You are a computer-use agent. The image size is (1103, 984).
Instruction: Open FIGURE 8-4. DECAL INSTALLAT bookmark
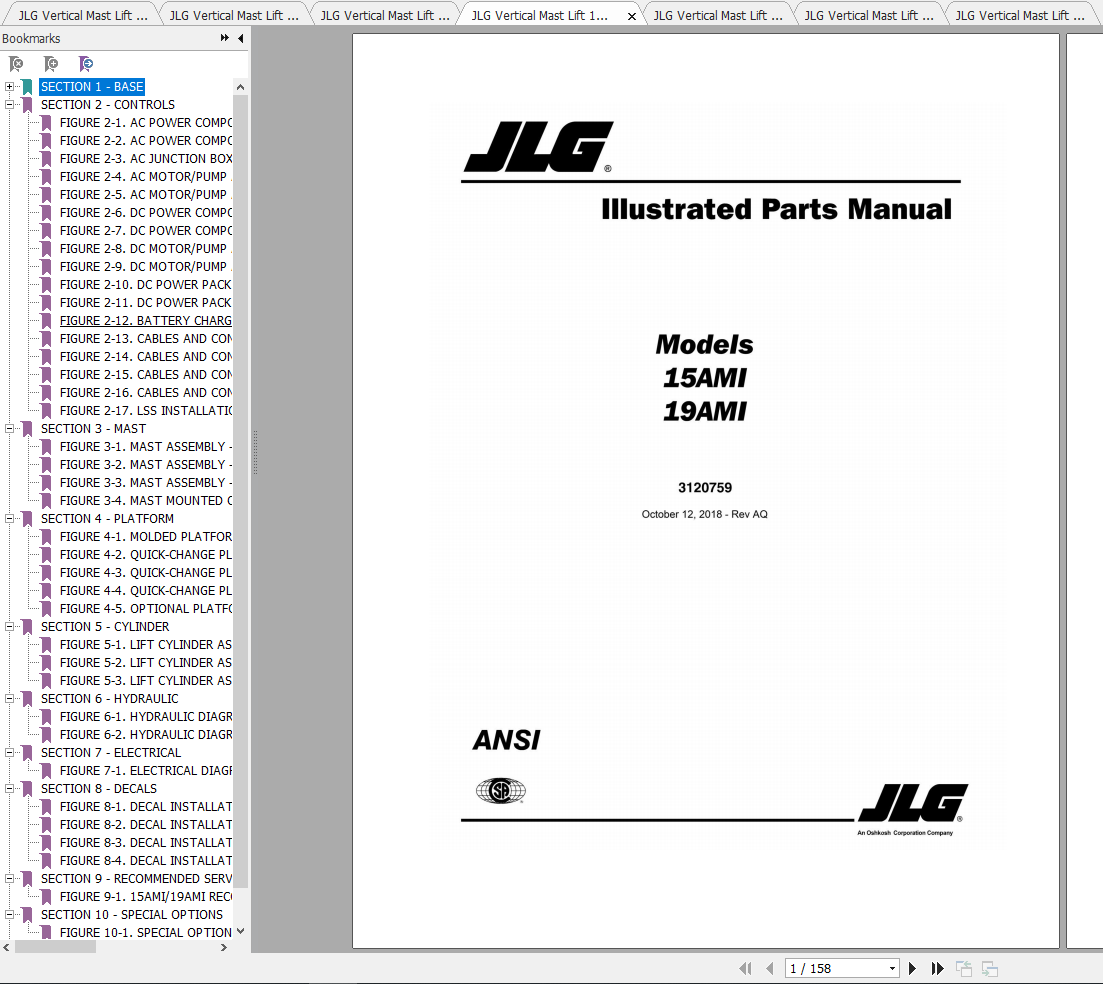(x=146, y=861)
